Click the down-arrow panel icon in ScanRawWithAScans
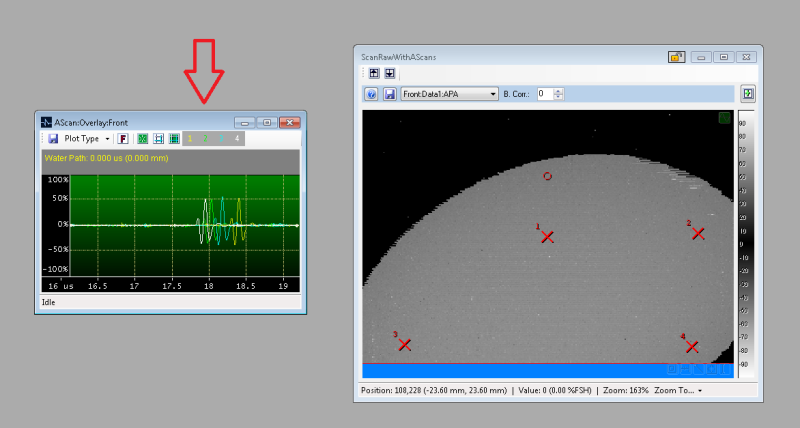The image size is (800, 428). click(390, 73)
